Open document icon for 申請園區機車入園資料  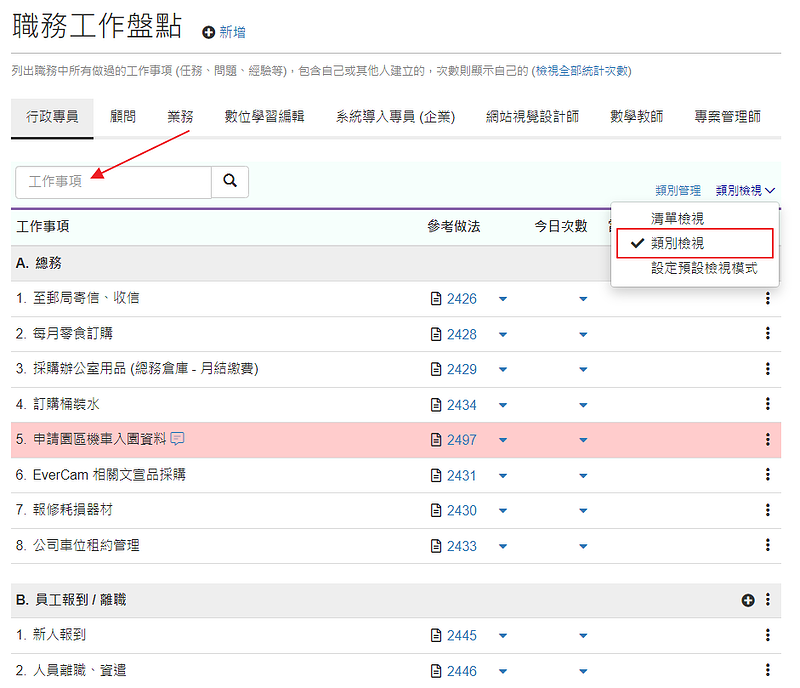[436, 439]
